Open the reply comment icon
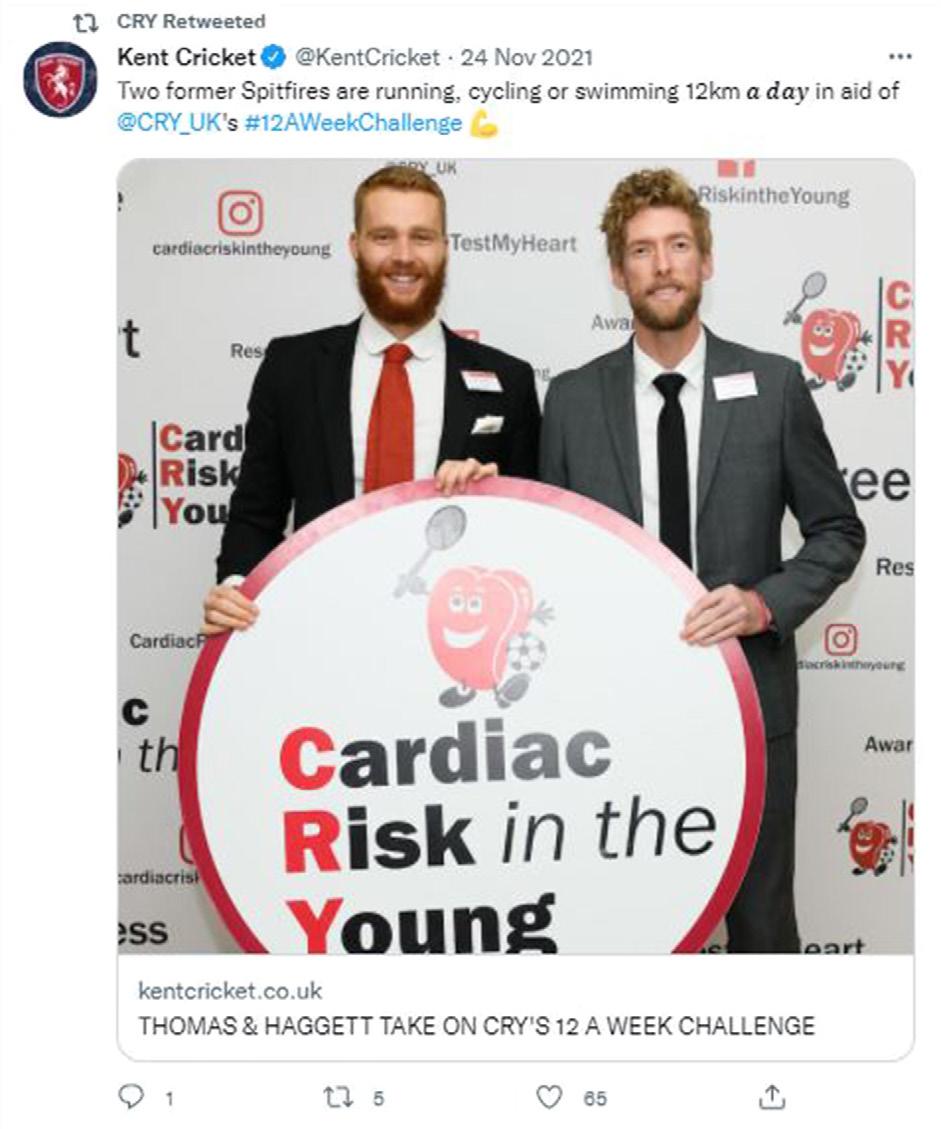This screenshot has height=1129, width=941. (130, 1097)
